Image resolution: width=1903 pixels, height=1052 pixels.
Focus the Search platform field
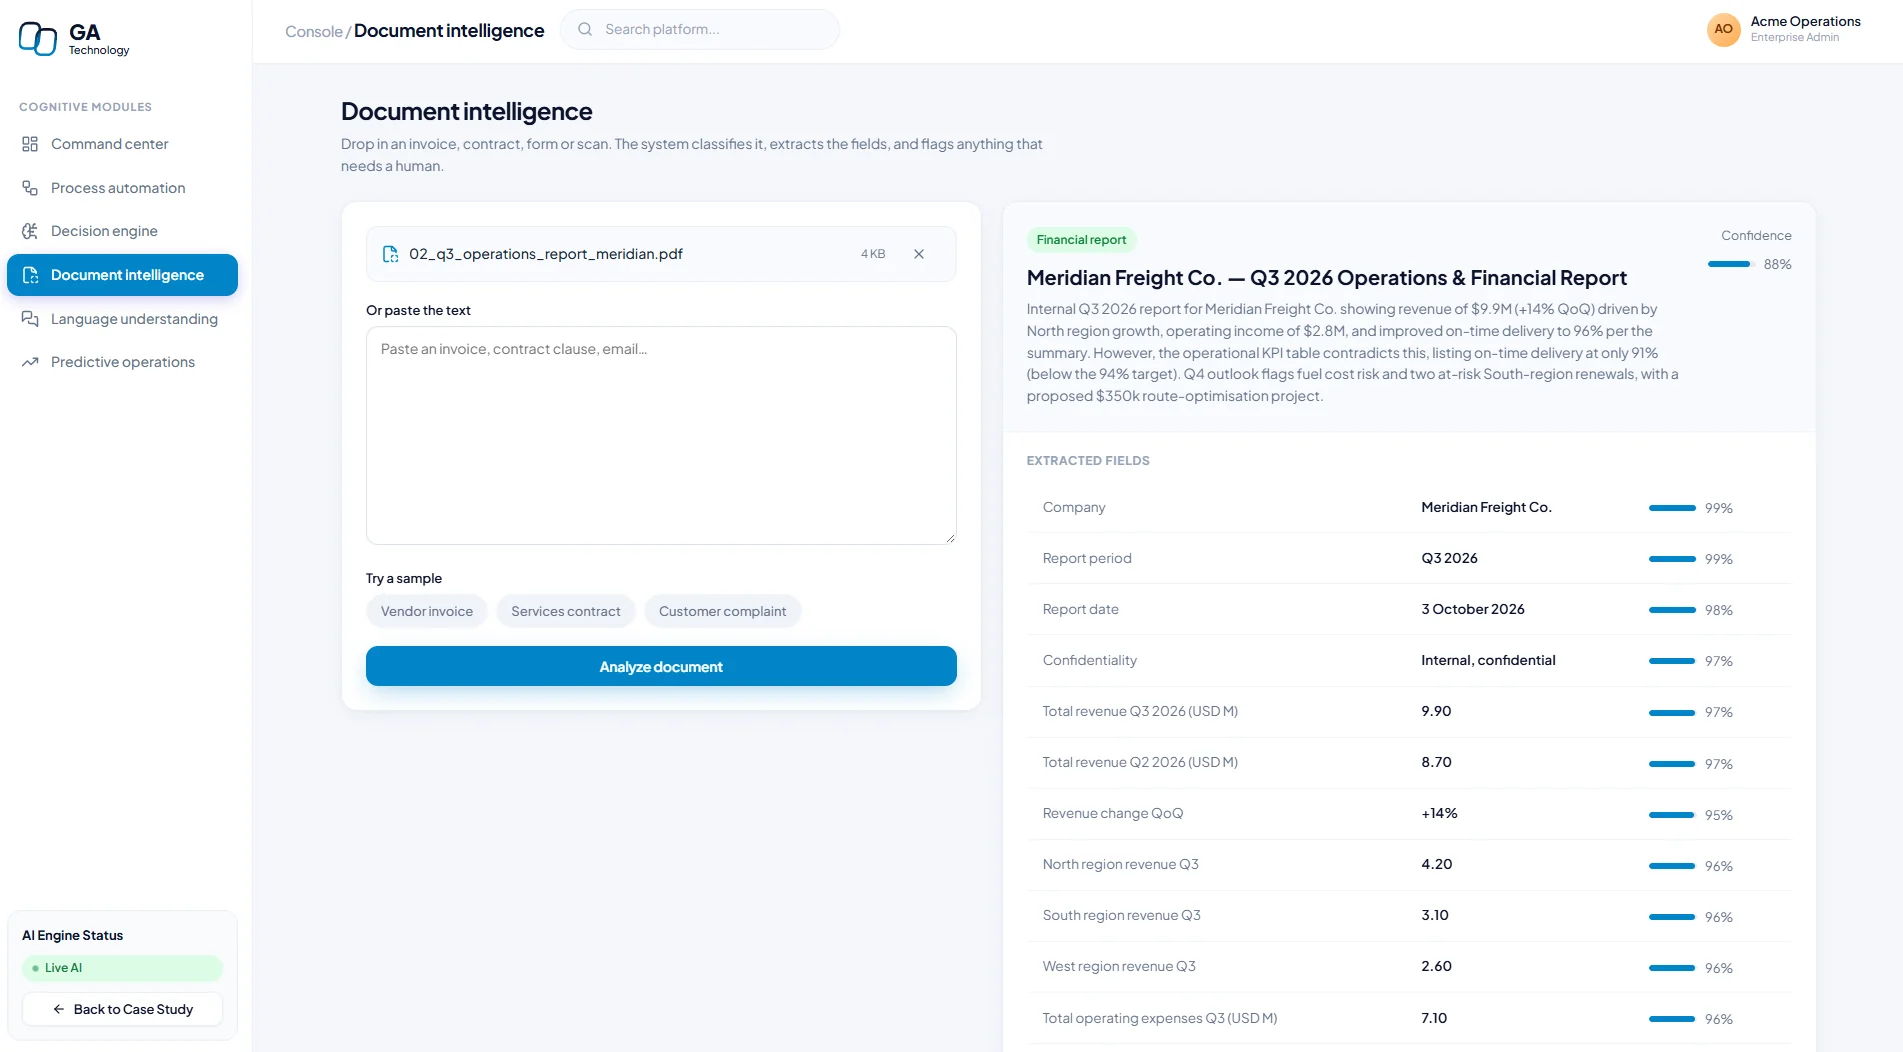pyautogui.click(x=700, y=29)
